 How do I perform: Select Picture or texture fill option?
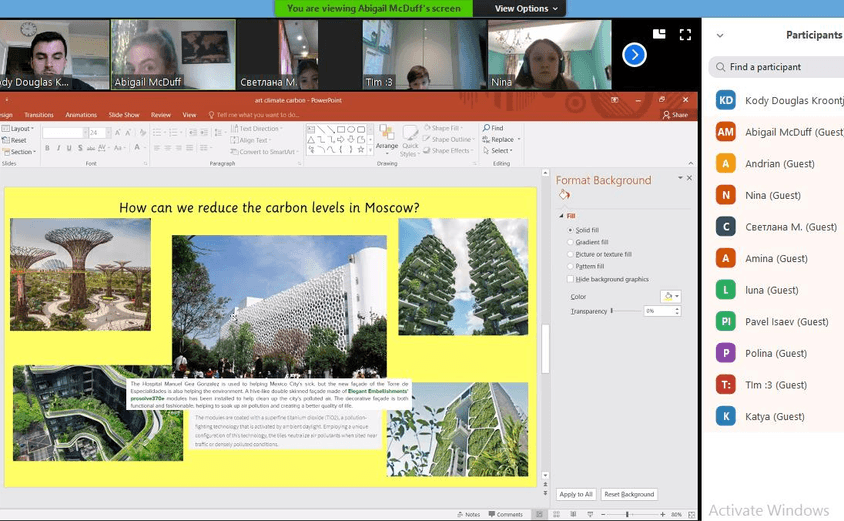pyautogui.click(x=571, y=254)
